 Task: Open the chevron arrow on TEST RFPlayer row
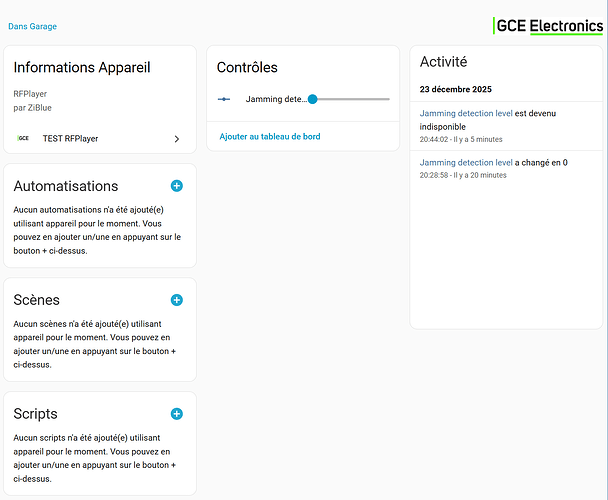click(x=177, y=139)
